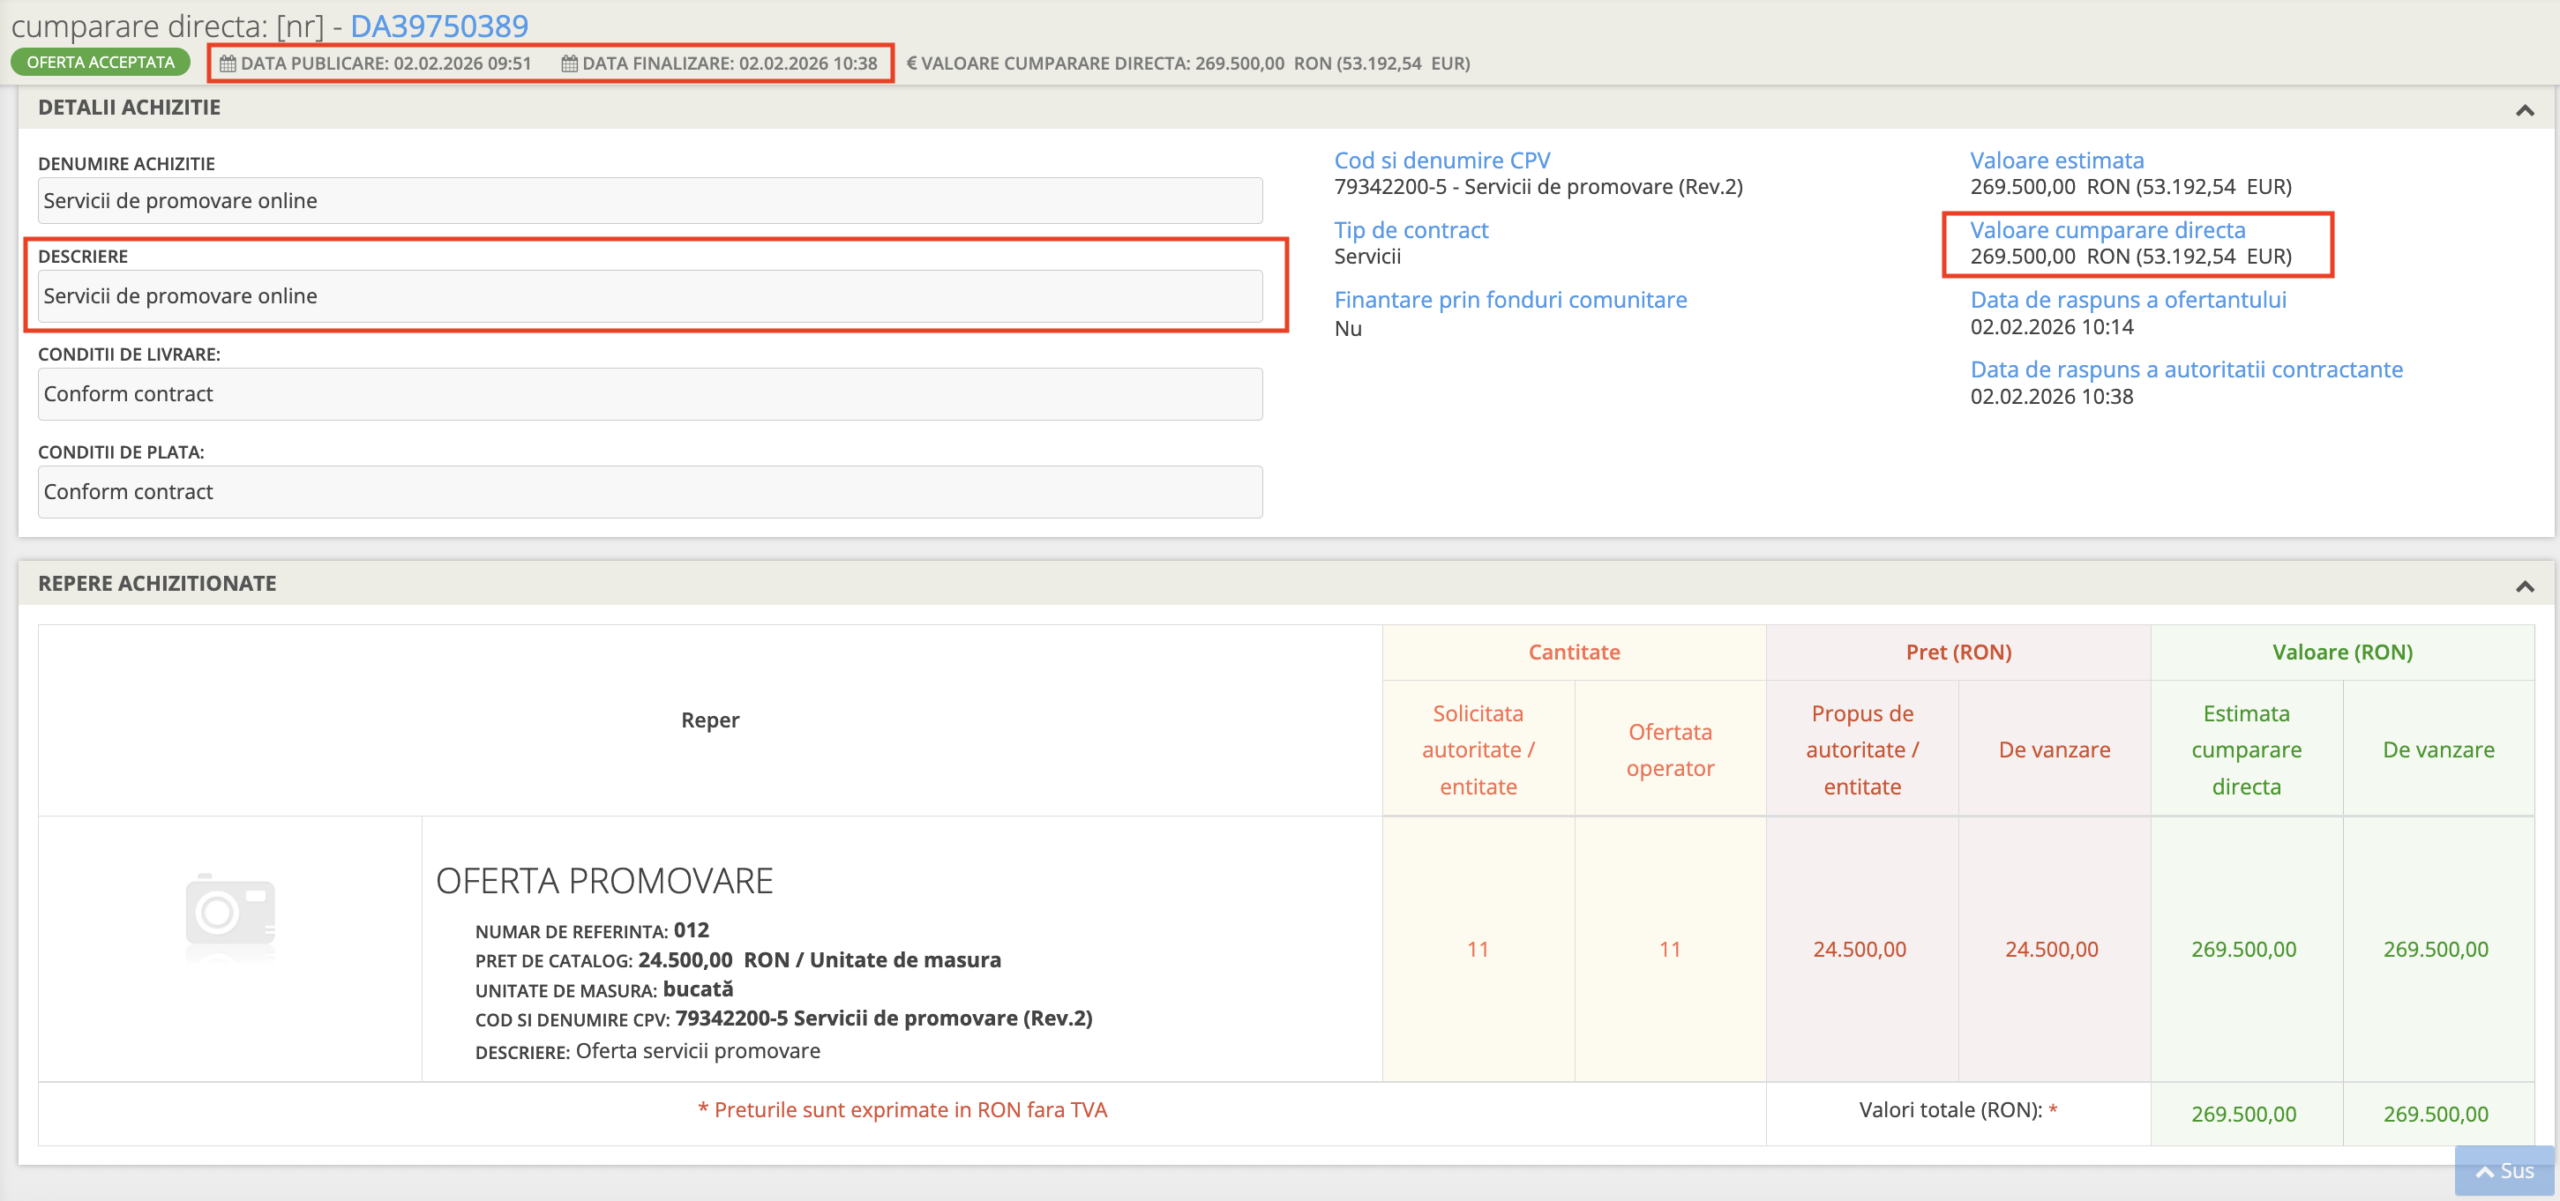Click Finantare prin fonduri comunitare label
Viewport: 2560px width, 1201px height.
tap(1510, 300)
